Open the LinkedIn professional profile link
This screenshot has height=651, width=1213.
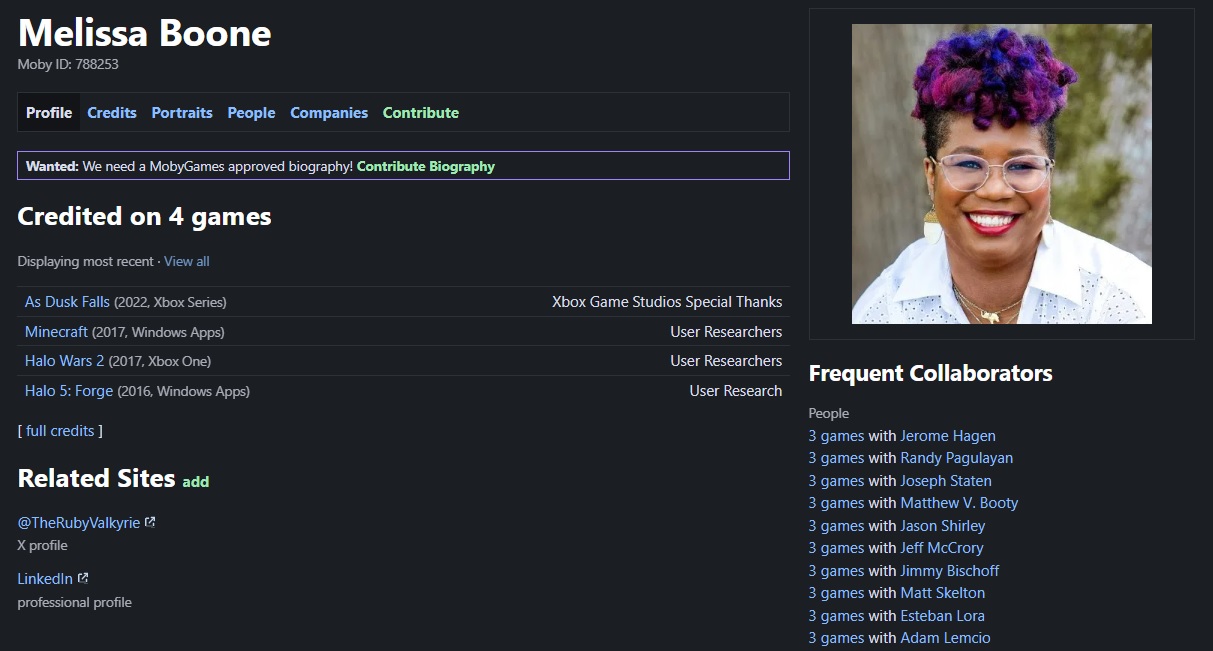[45, 578]
